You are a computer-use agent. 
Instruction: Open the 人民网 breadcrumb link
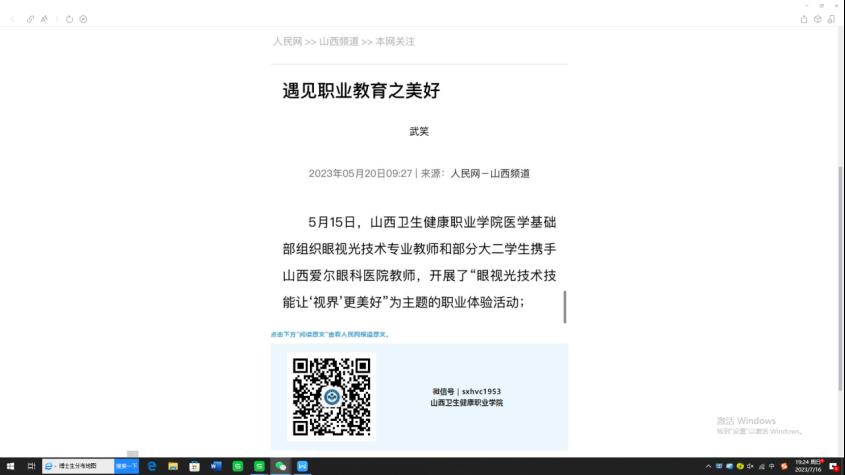(287, 42)
